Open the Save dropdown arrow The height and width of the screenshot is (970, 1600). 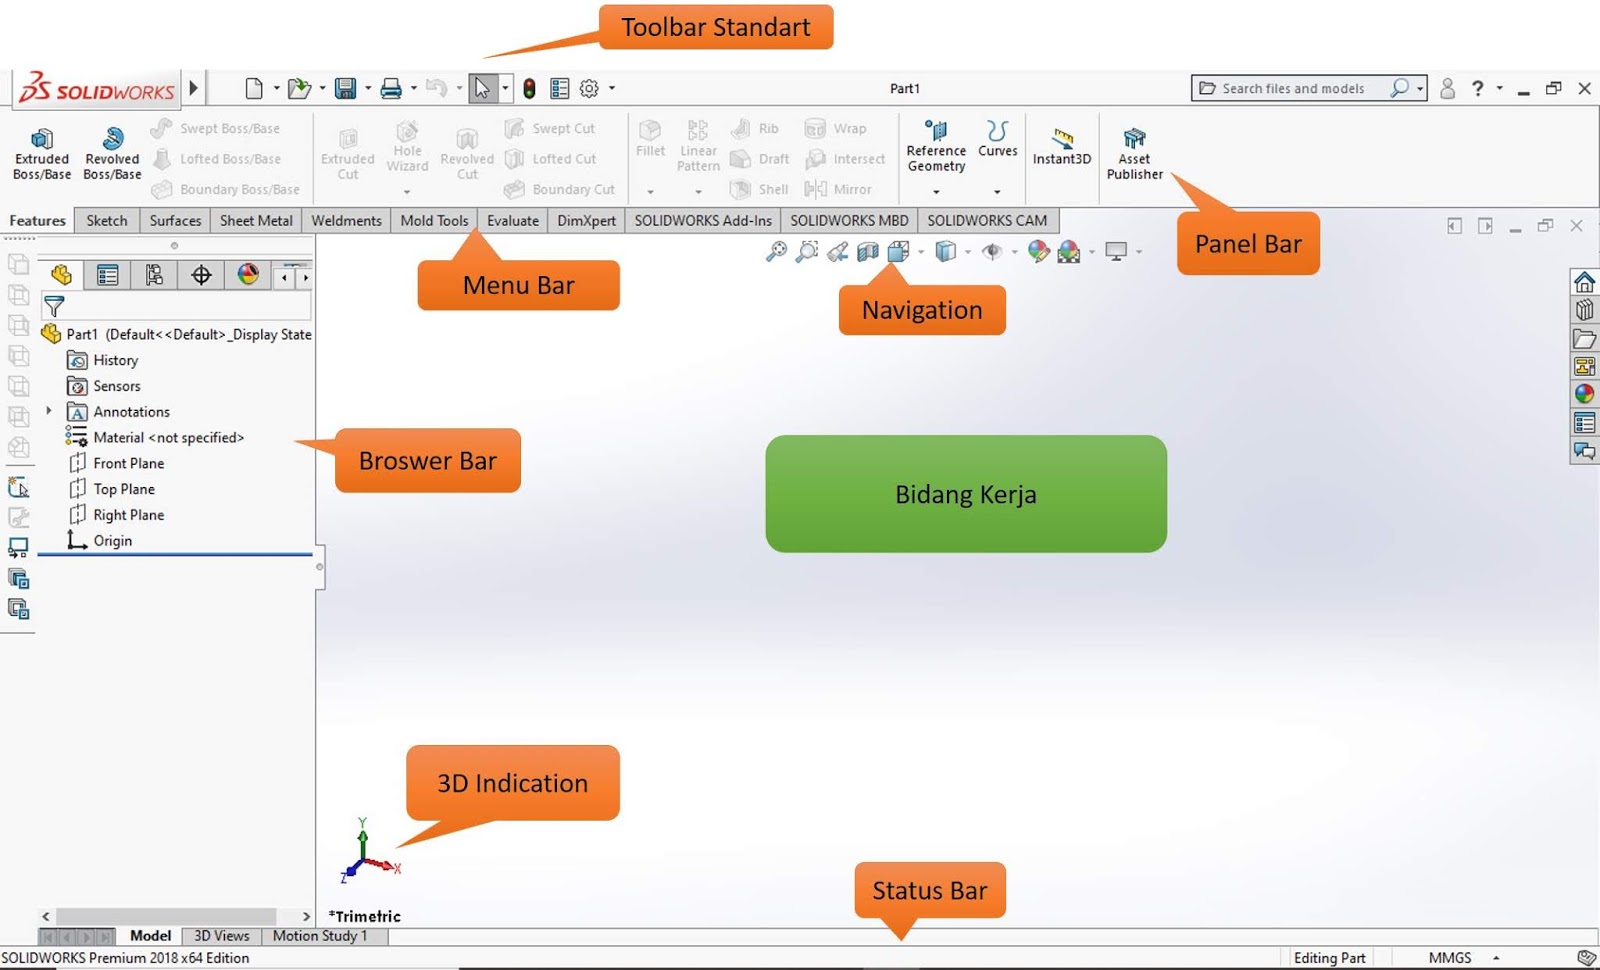coord(367,88)
